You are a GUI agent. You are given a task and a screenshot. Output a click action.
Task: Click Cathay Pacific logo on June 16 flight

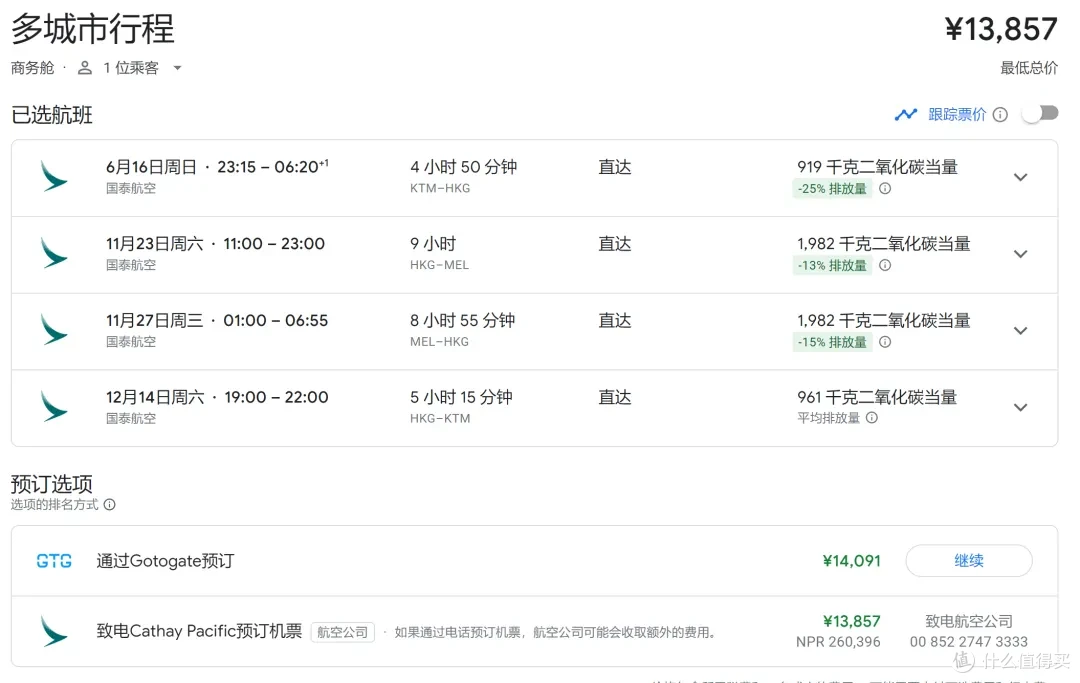coord(54,177)
